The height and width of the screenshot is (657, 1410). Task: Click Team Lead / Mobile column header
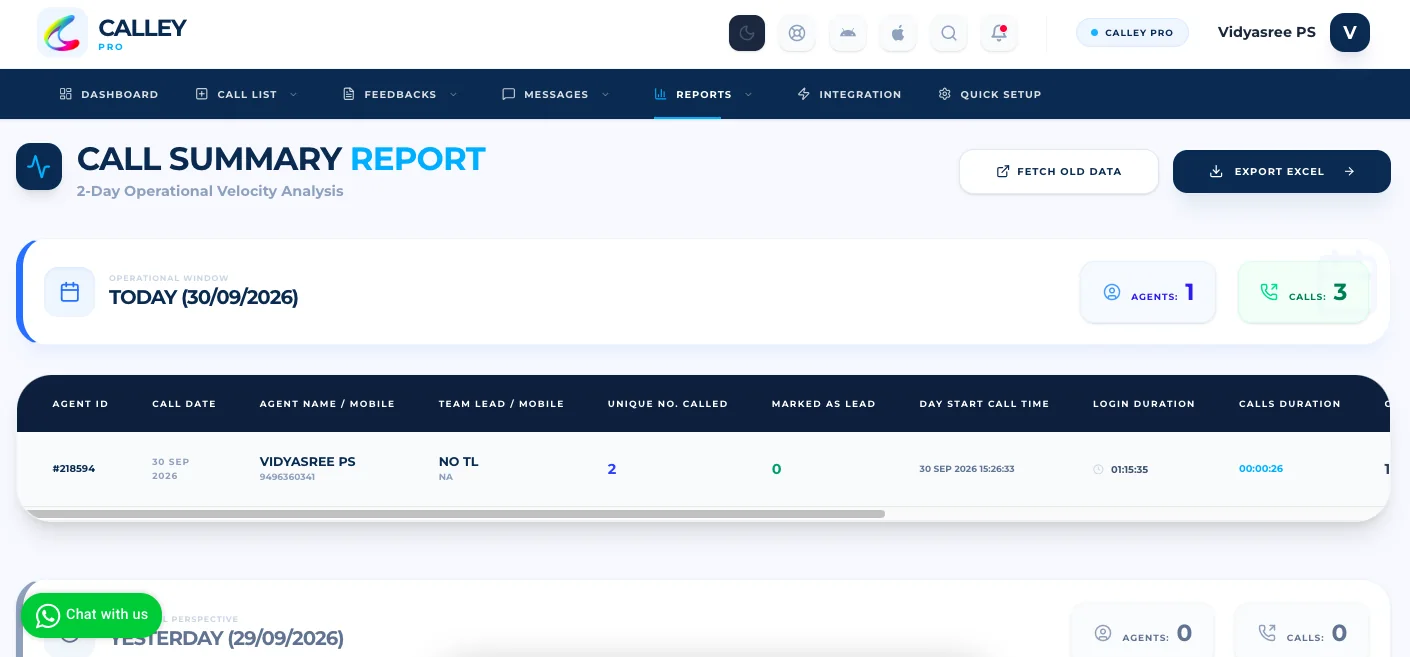[x=501, y=404]
